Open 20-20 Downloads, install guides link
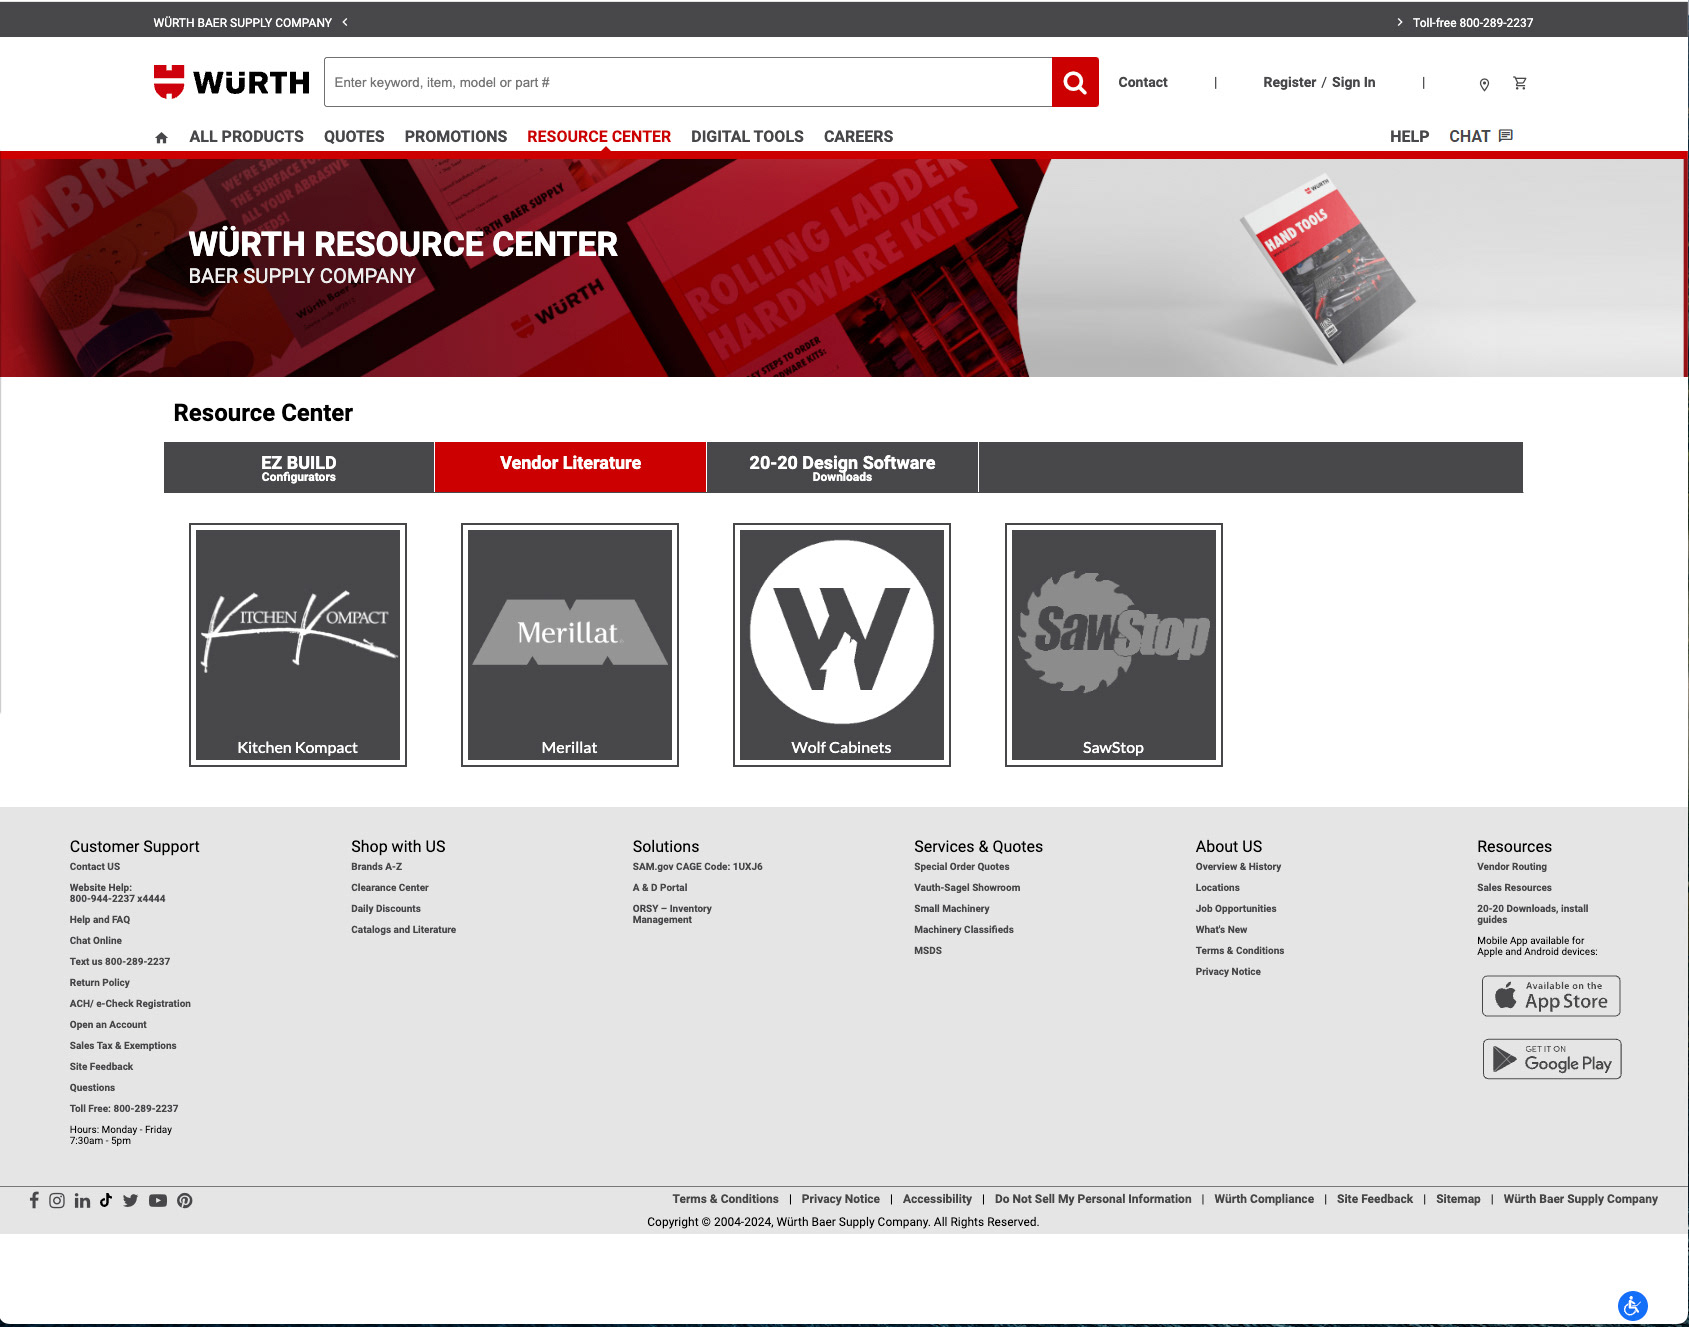The height and width of the screenshot is (1327, 1689). 1532,914
